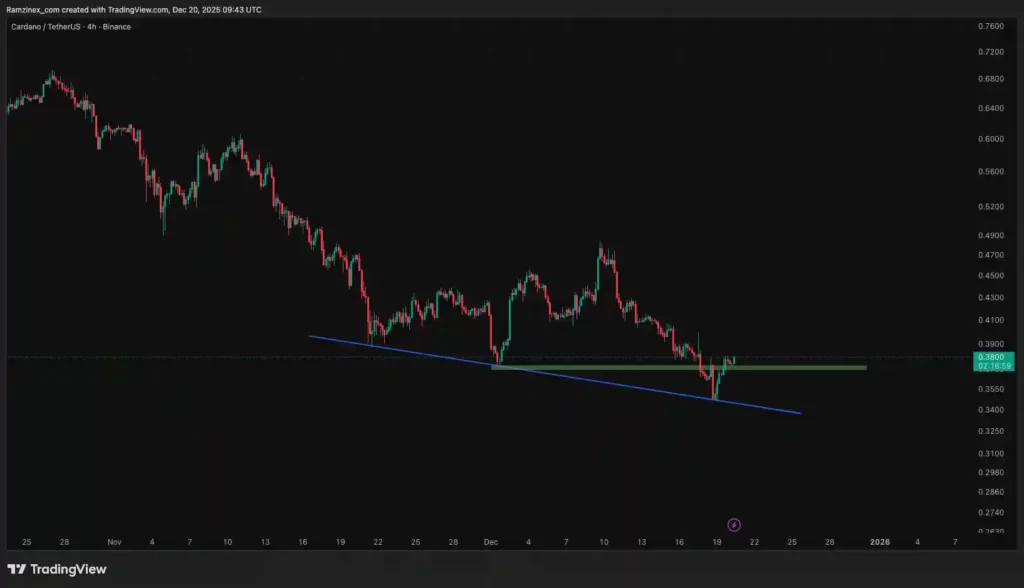Click the Dec label on time axis
Screen dimensions: 1024x588
[x=490, y=542]
